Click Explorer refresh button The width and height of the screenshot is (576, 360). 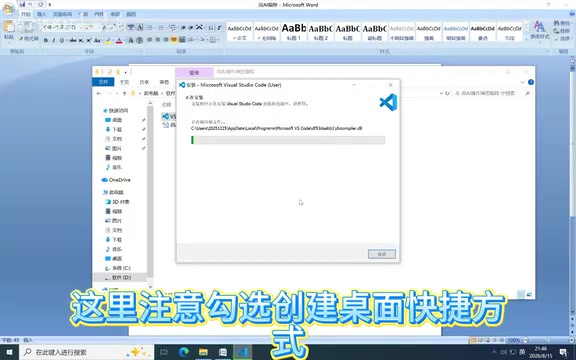point(447,93)
